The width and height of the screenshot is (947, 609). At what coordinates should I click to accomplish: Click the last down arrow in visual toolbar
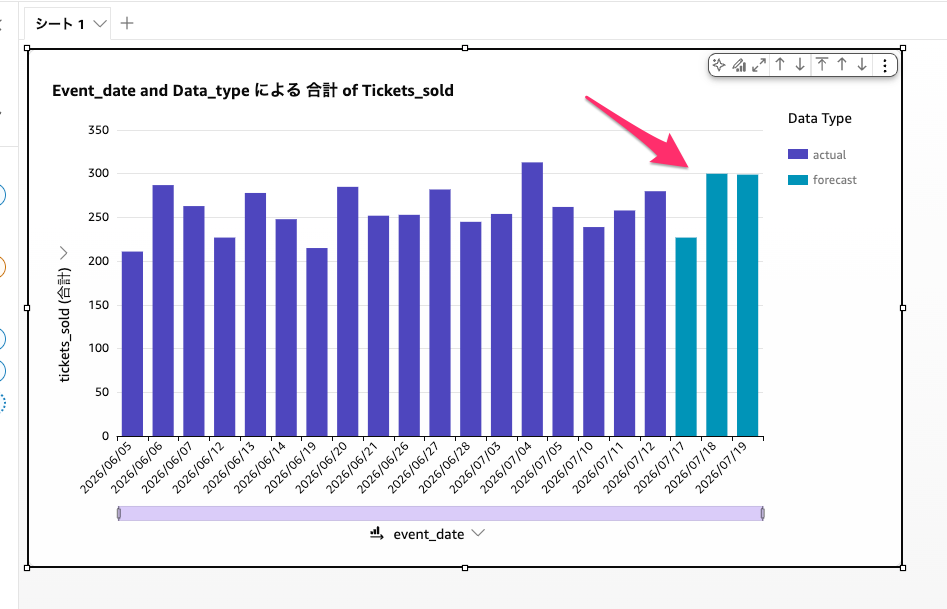(862, 65)
